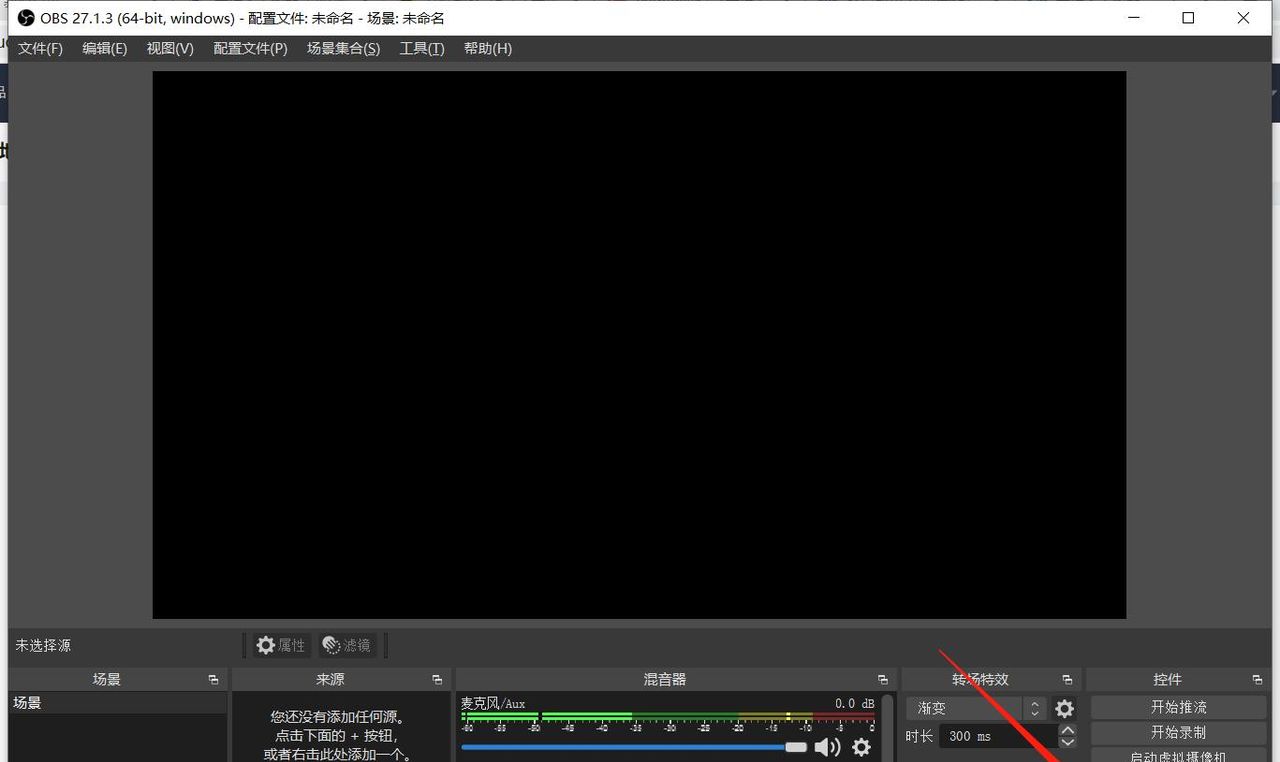Open the 工具(T) menu

[x=422, y=48]
